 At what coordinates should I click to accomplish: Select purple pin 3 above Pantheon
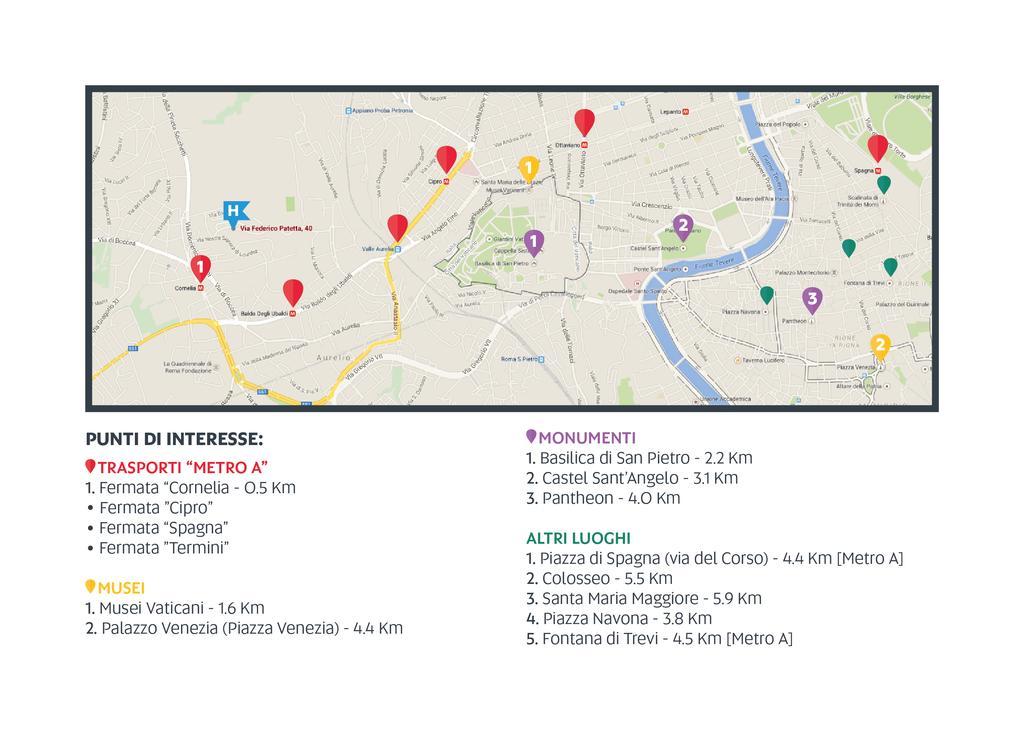(x=812, y=300)
